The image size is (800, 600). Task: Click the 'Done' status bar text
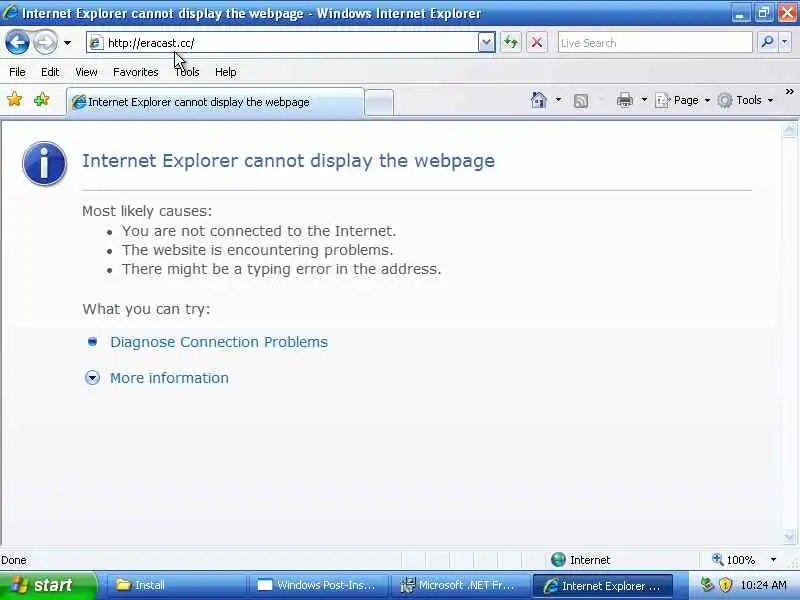pyautogui.click(x=14, y=560)
